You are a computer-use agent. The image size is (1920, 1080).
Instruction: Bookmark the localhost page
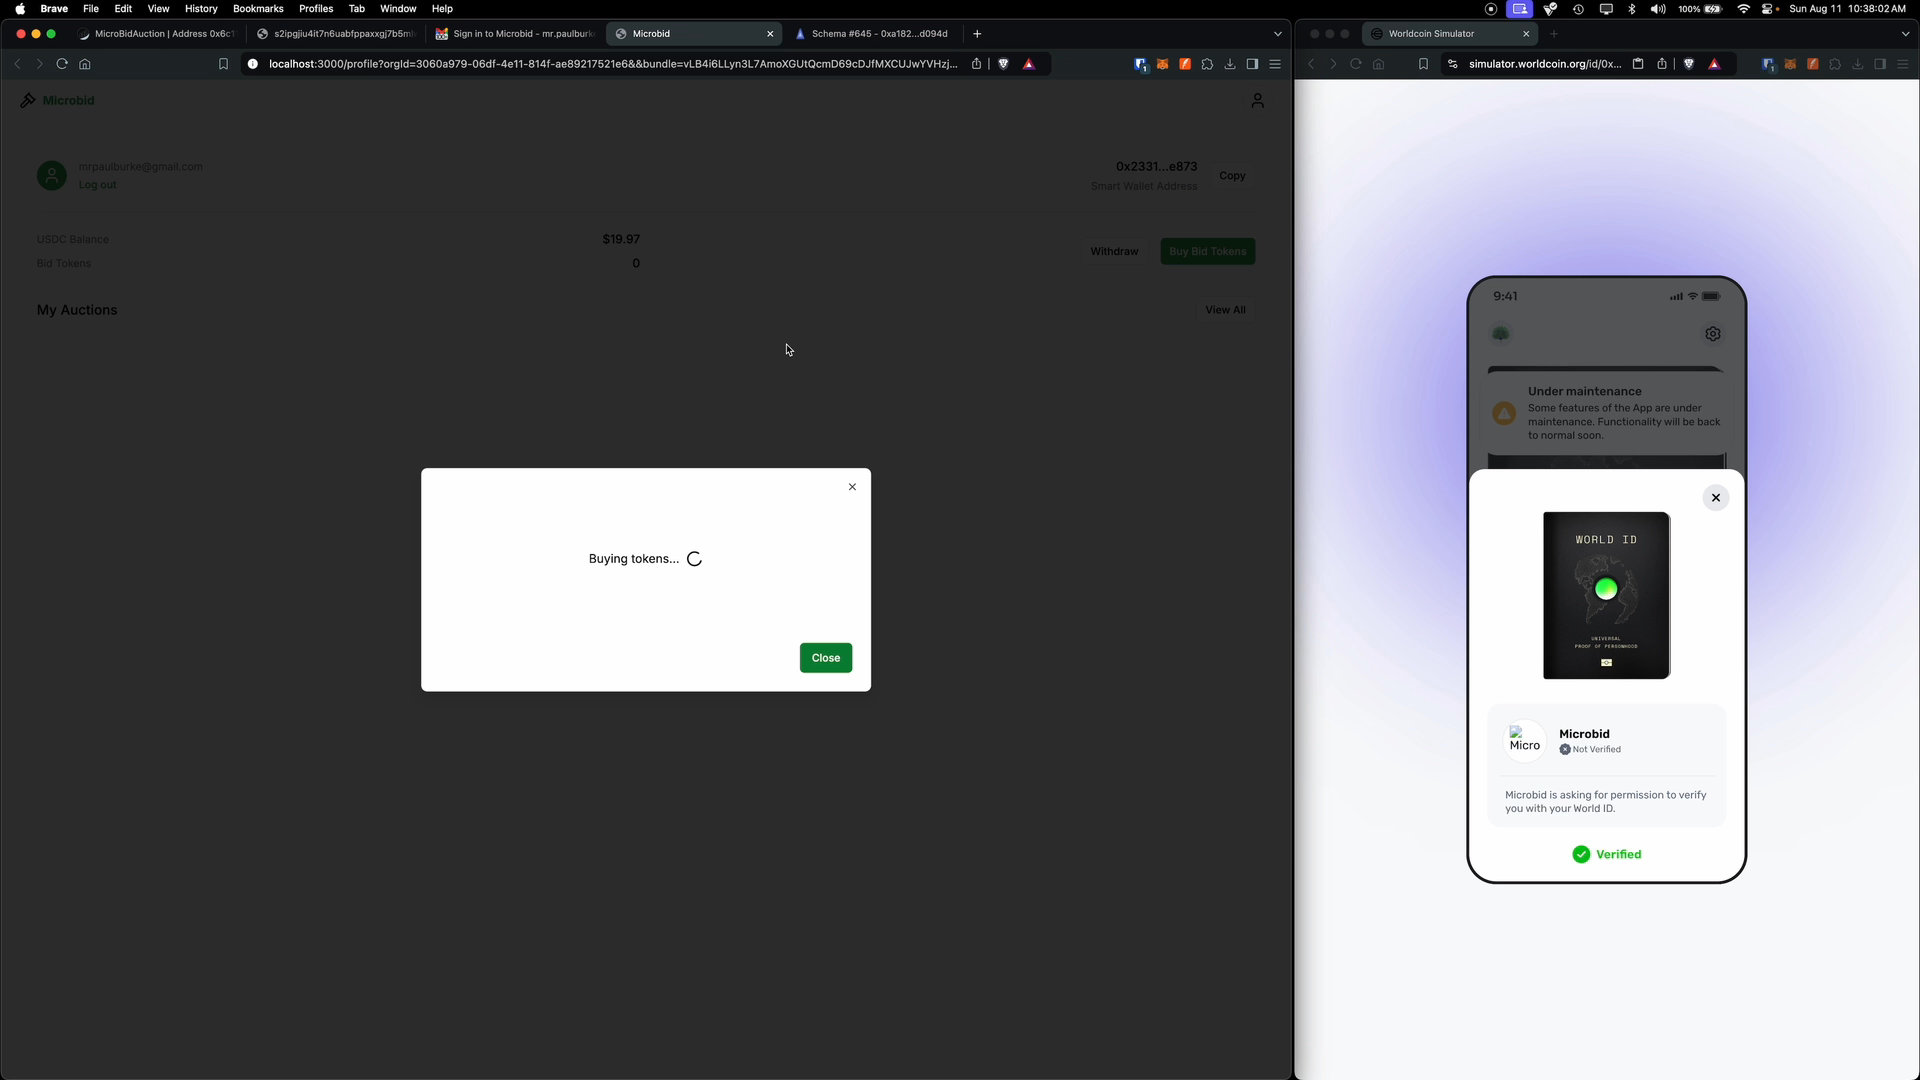(x=223, y=64)
